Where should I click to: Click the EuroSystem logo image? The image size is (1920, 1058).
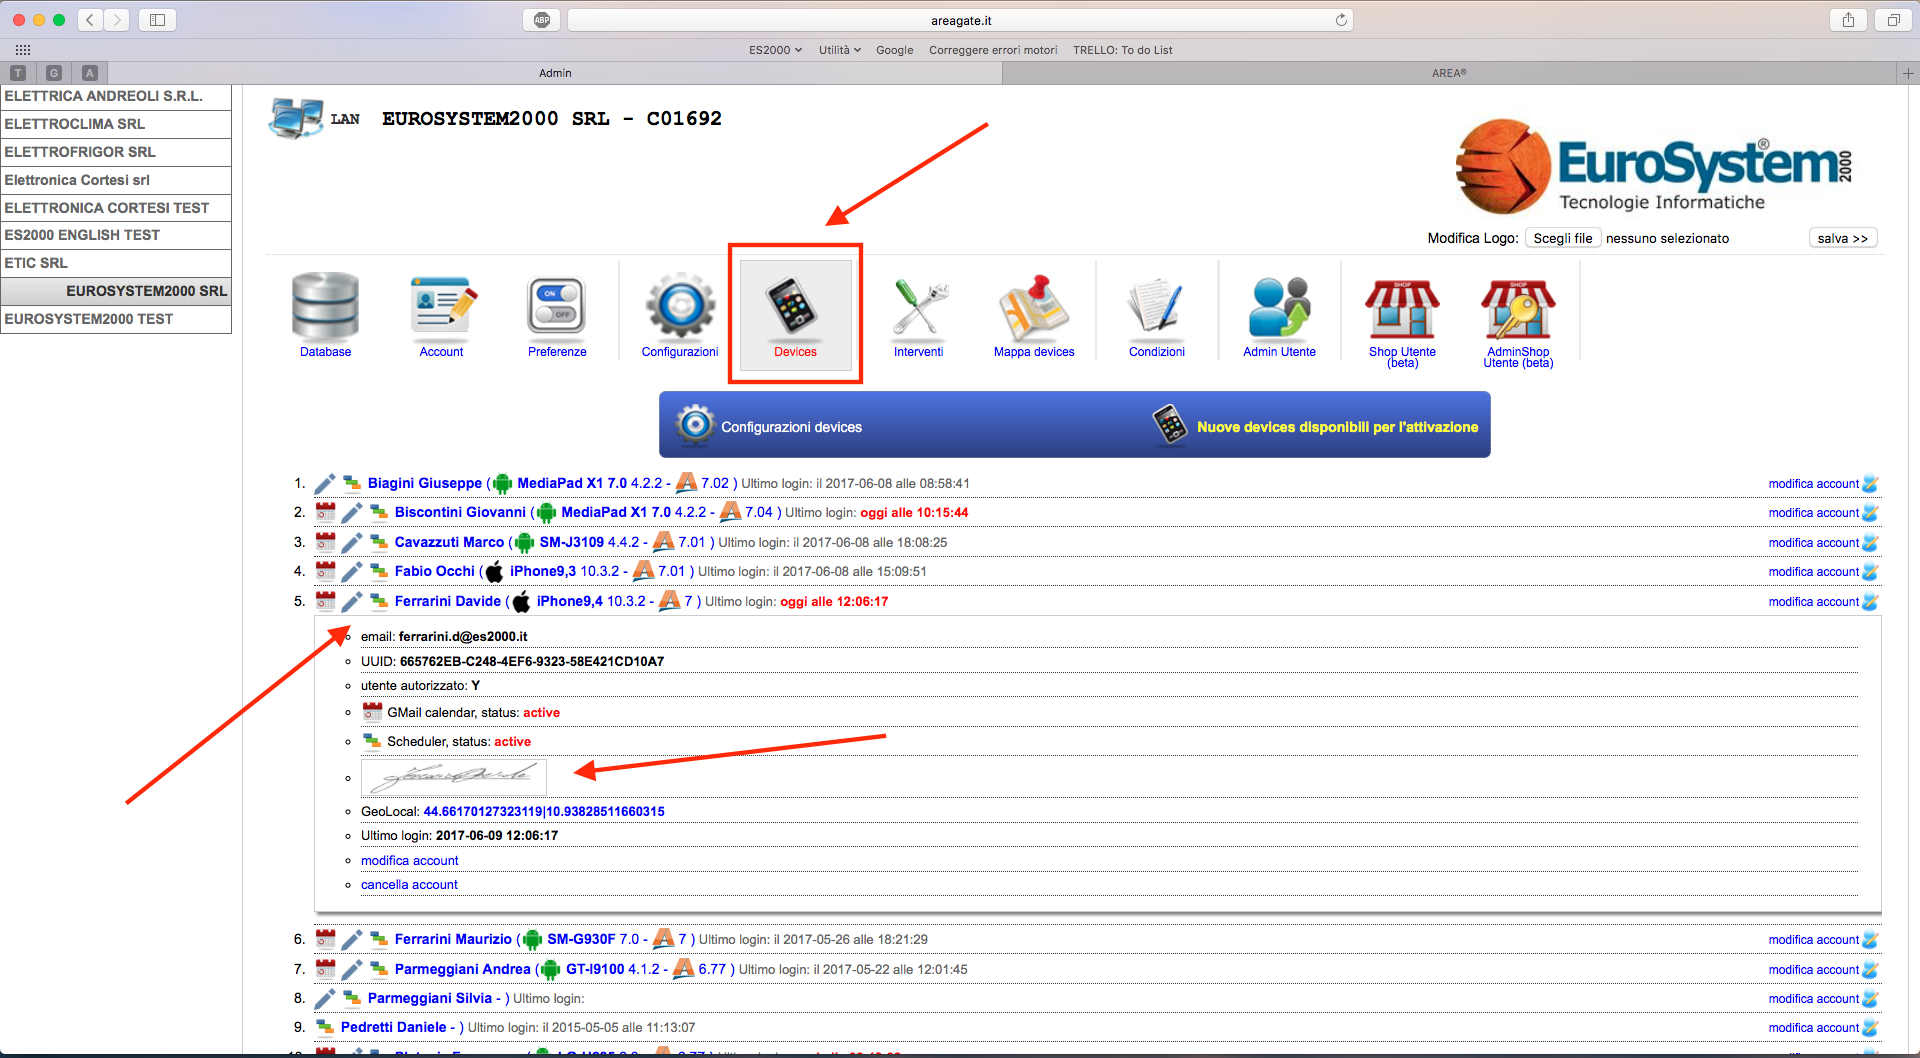click(1654, 167)
